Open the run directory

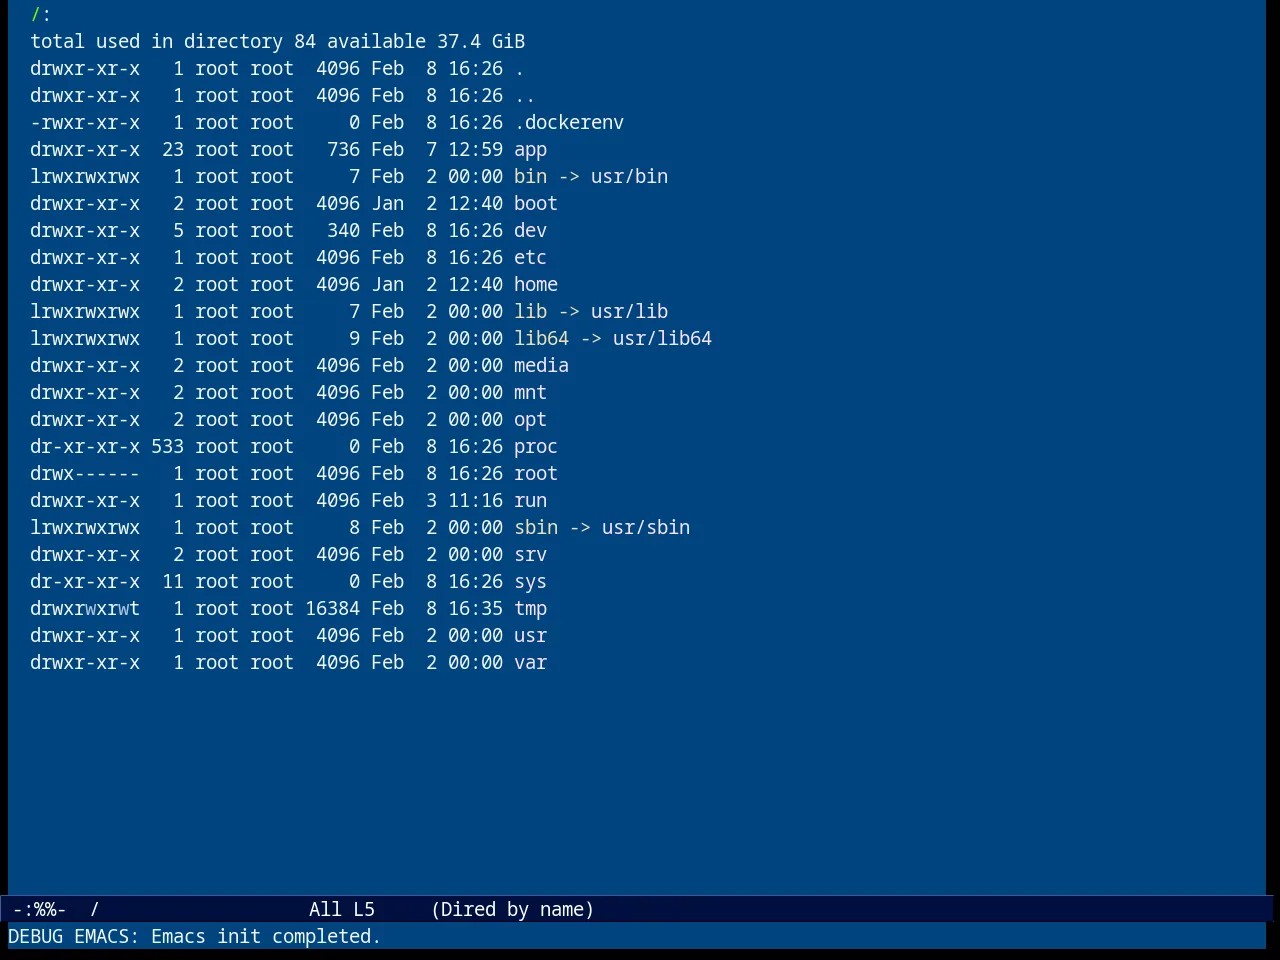pos(530,501)
